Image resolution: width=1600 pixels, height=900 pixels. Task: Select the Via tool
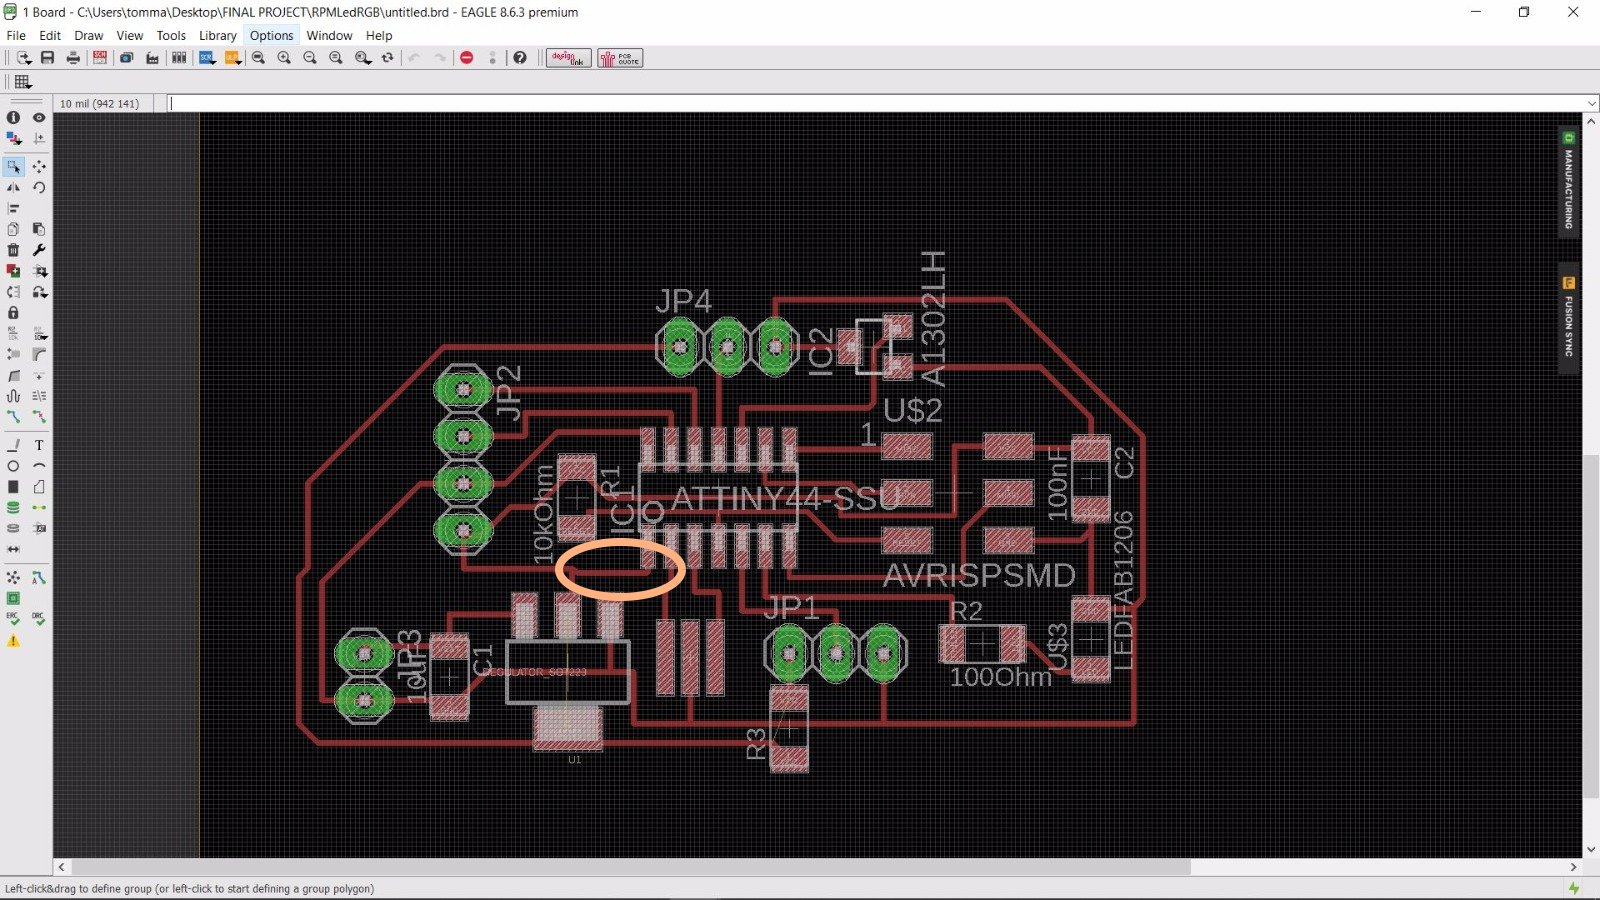point(13,508)
